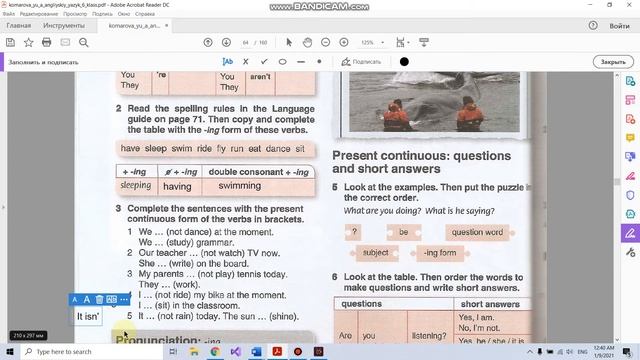
Task: Open the Главная tab
Action: point(19,26)
